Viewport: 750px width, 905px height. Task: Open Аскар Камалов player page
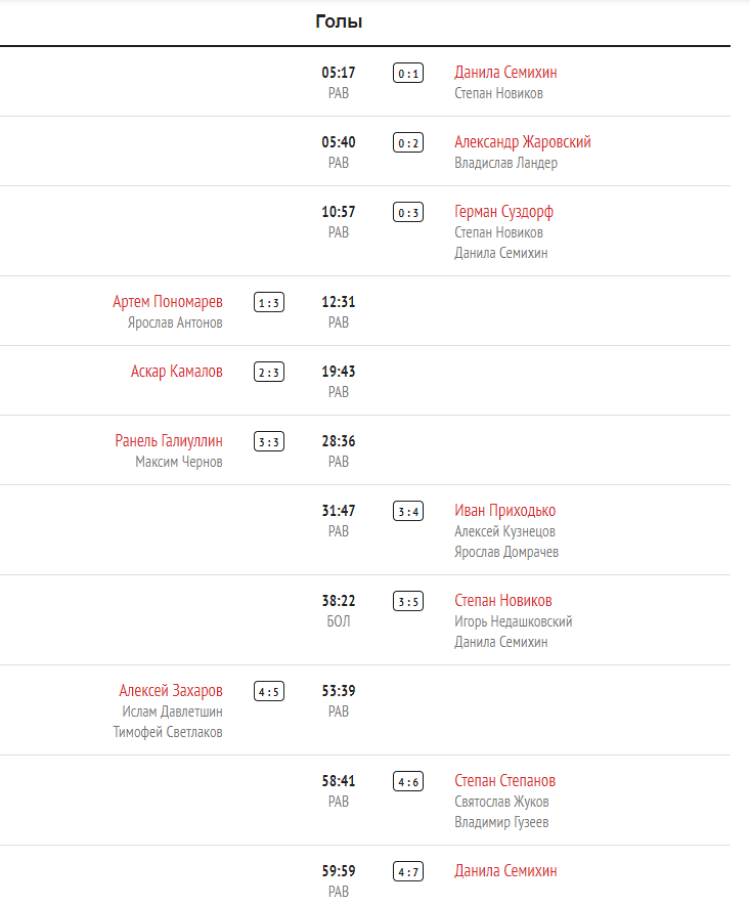click(177, 371)
